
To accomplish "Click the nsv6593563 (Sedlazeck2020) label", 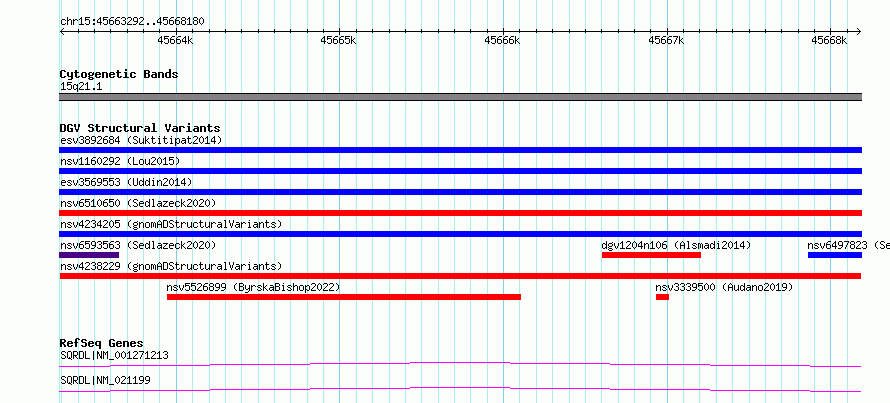I will click(x=138, y=245).
